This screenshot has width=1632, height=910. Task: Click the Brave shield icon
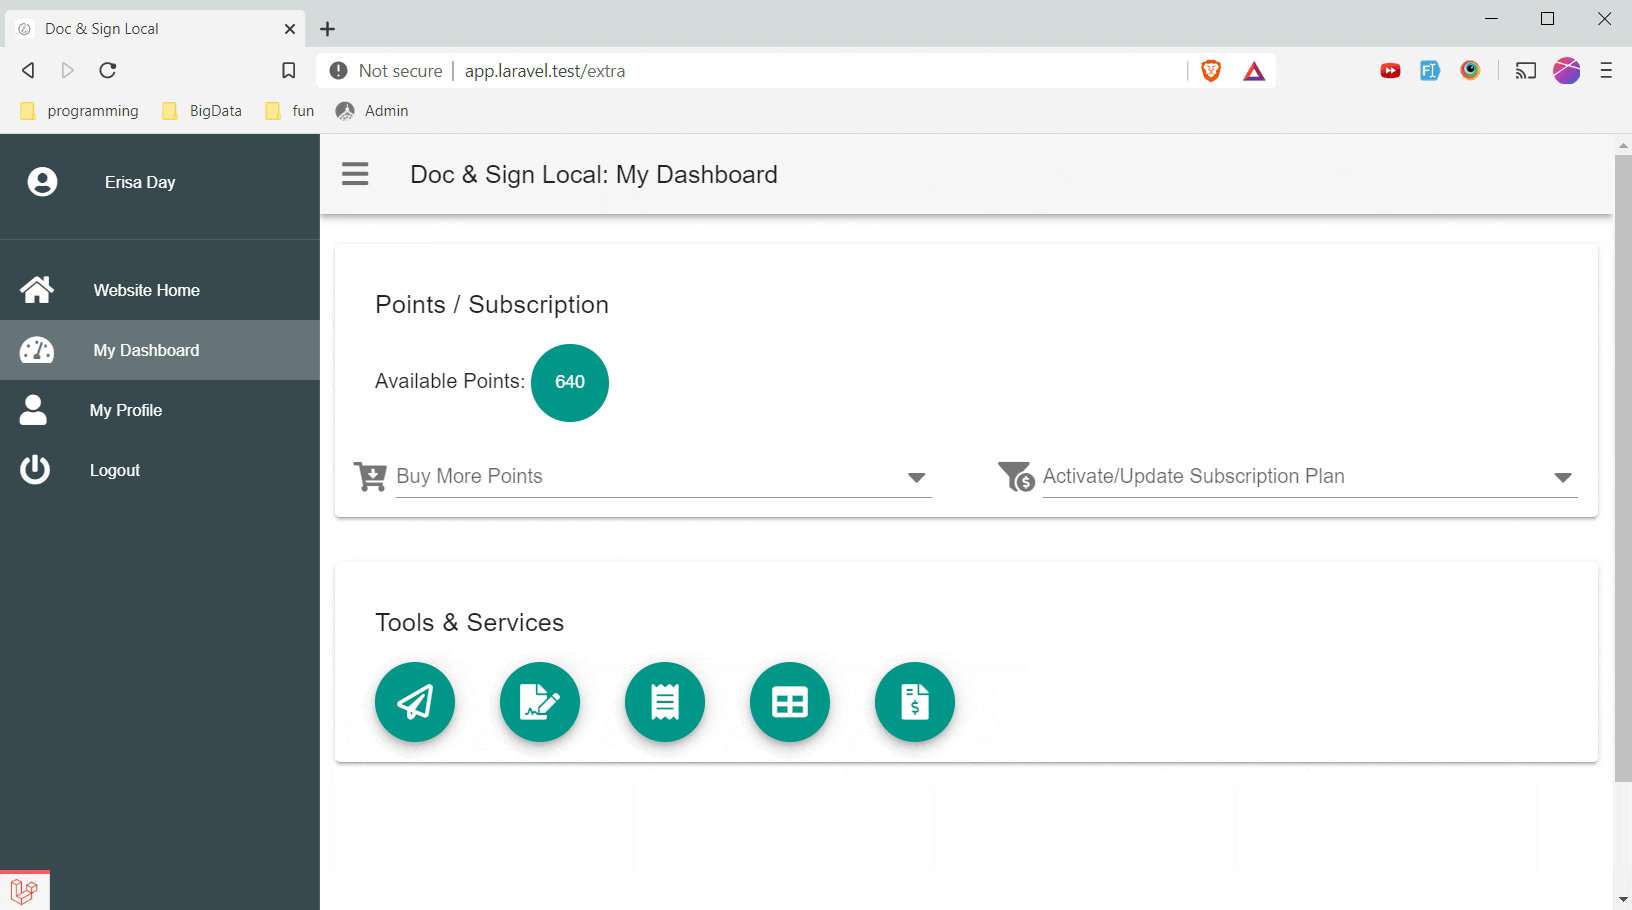(x=1211, y=71)
